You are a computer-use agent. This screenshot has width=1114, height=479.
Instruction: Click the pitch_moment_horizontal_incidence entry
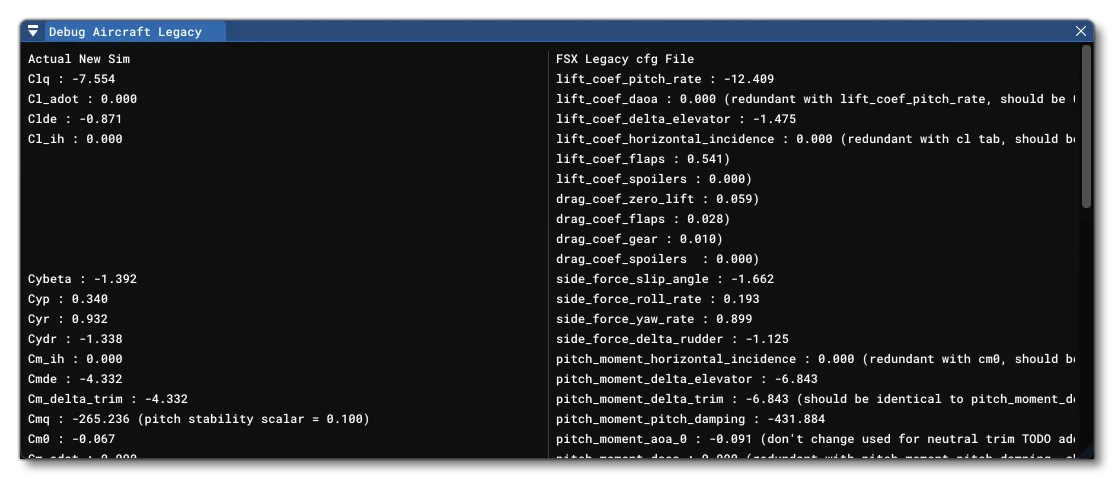point(815,359)
